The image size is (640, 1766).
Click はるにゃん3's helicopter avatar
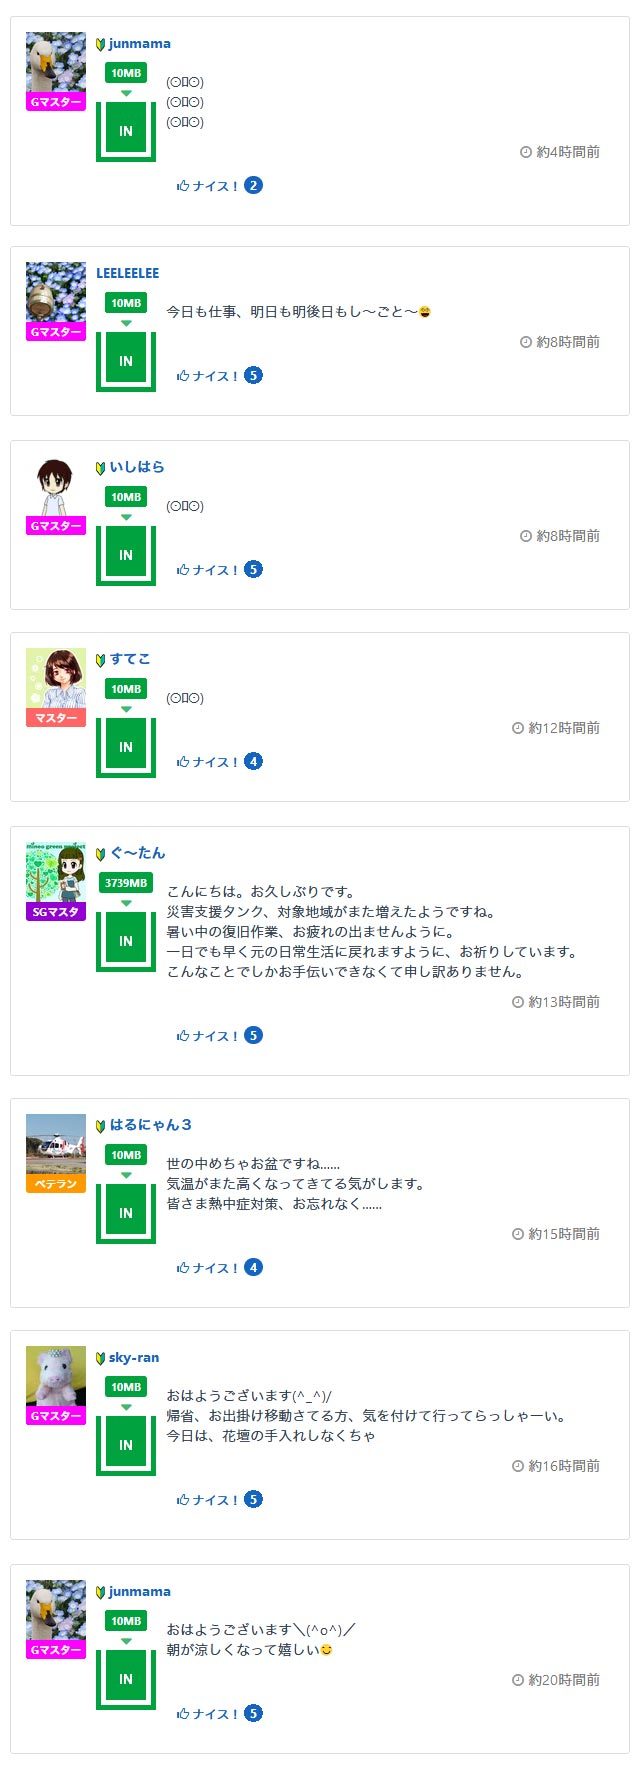[56, 1144]
